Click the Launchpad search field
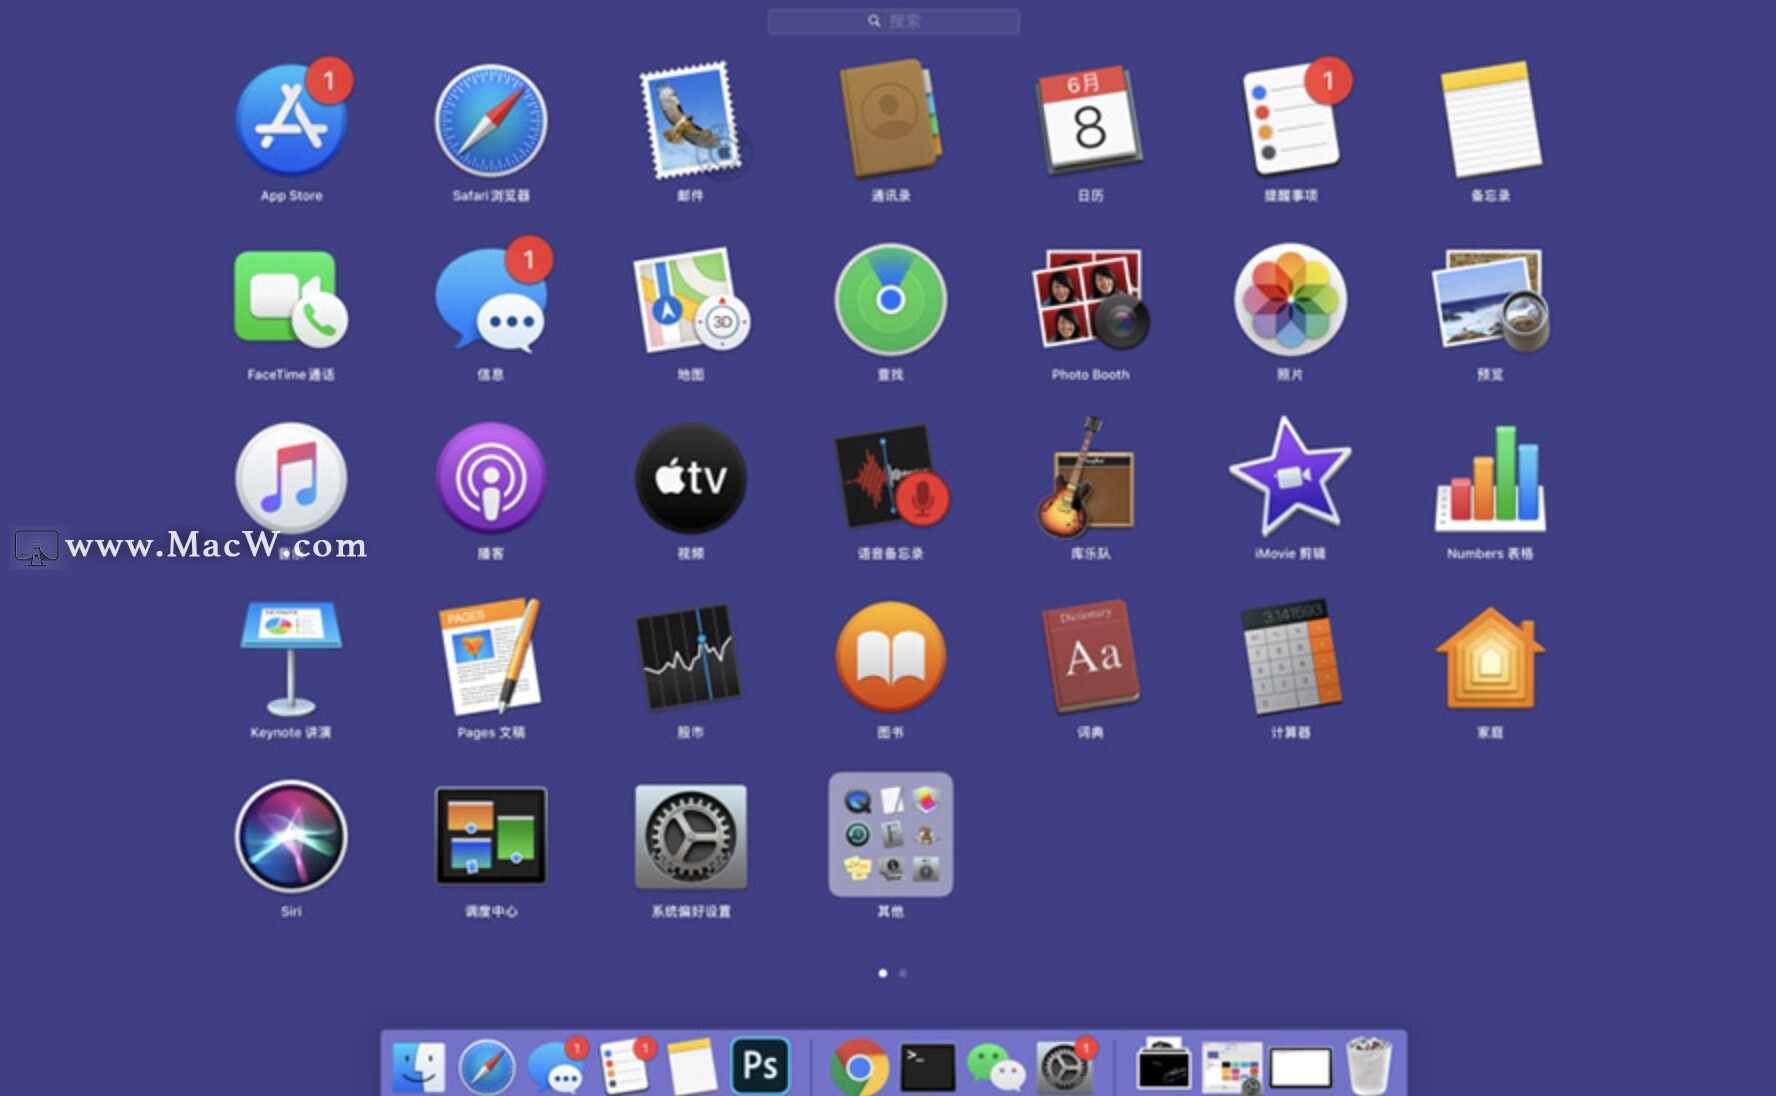1776x1096 pixels. (x=894, y=21)
